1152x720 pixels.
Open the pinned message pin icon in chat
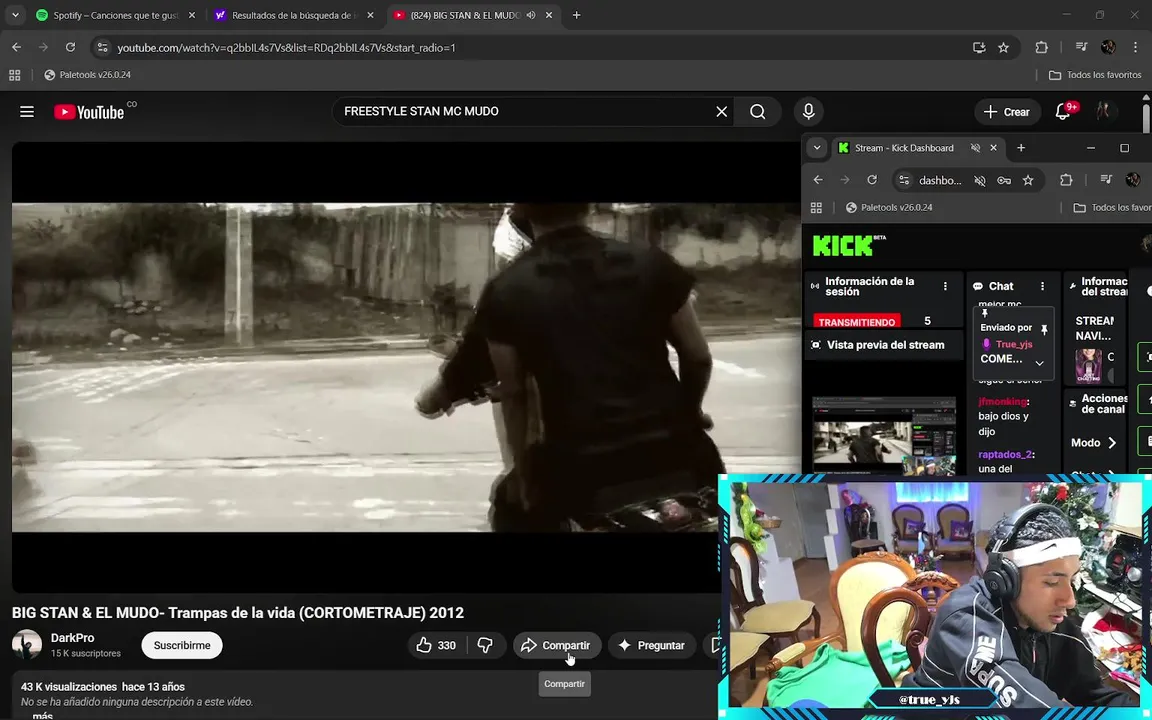[x=1044, y=329]
